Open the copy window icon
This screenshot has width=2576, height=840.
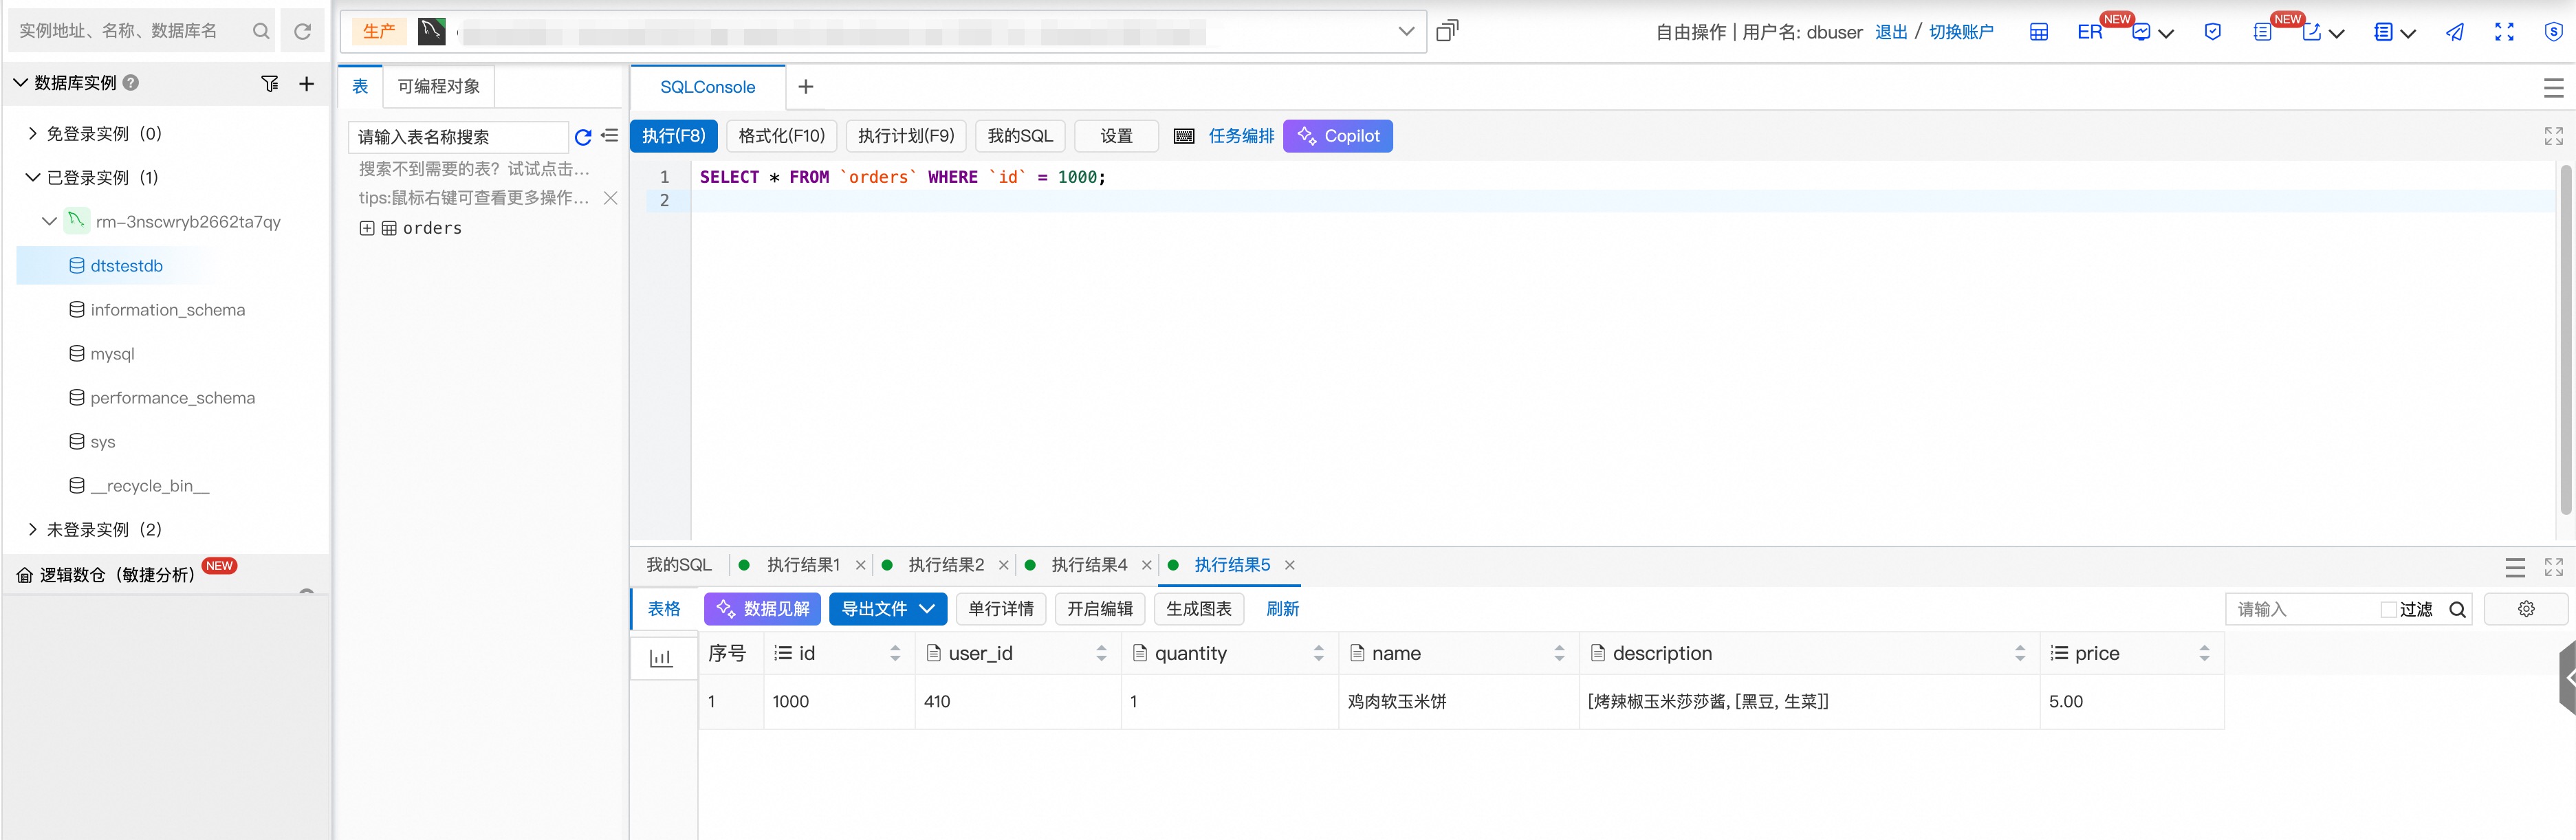[1447, 31]
